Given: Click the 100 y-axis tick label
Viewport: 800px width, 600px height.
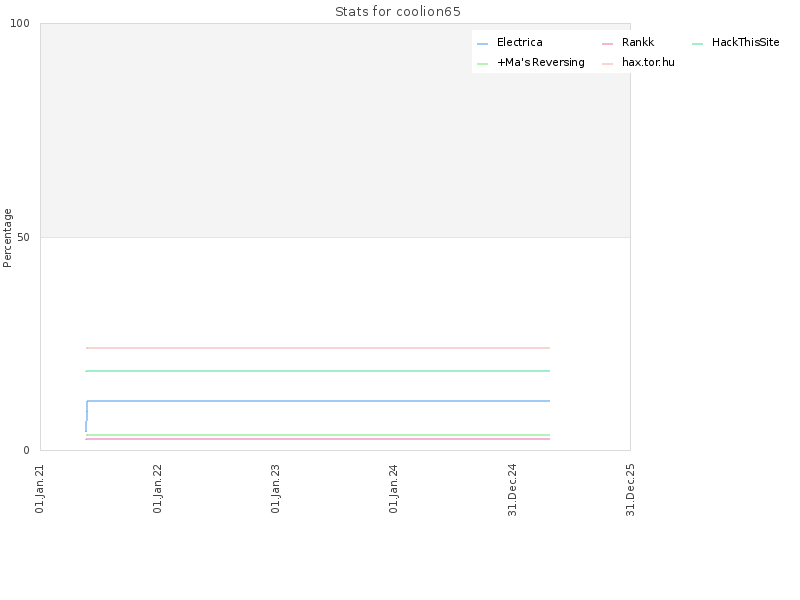Looking at the screenshot, I should [x=20, y=23].
